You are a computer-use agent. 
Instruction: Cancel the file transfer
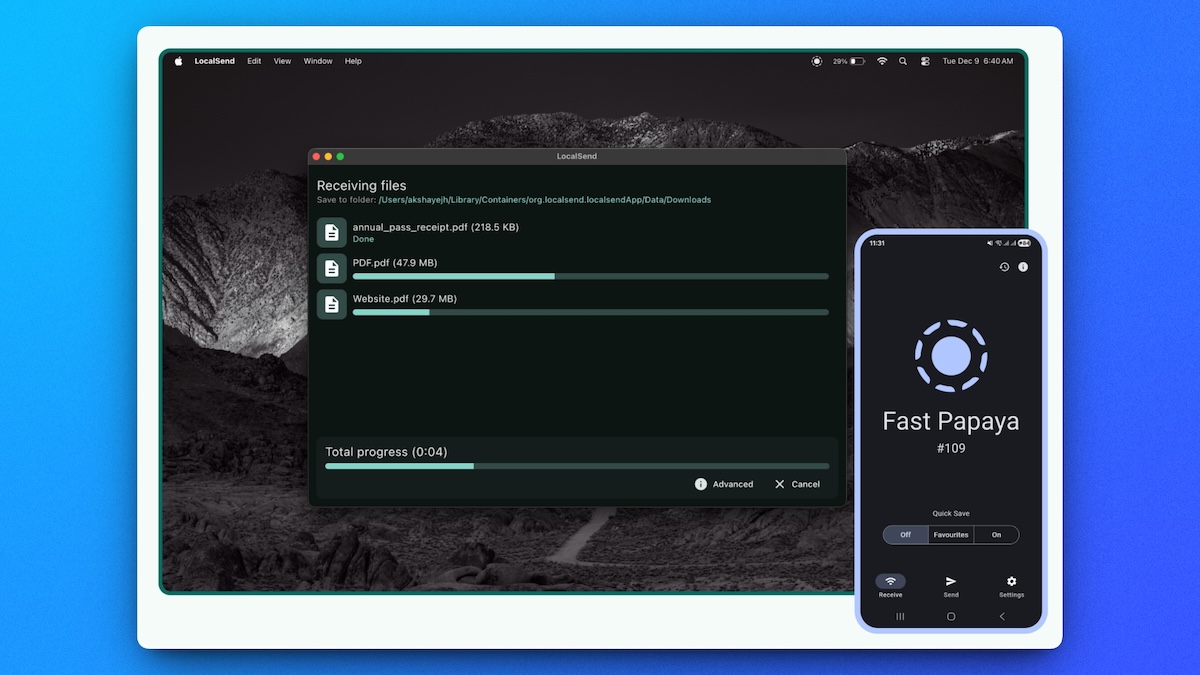pos(797,484)
